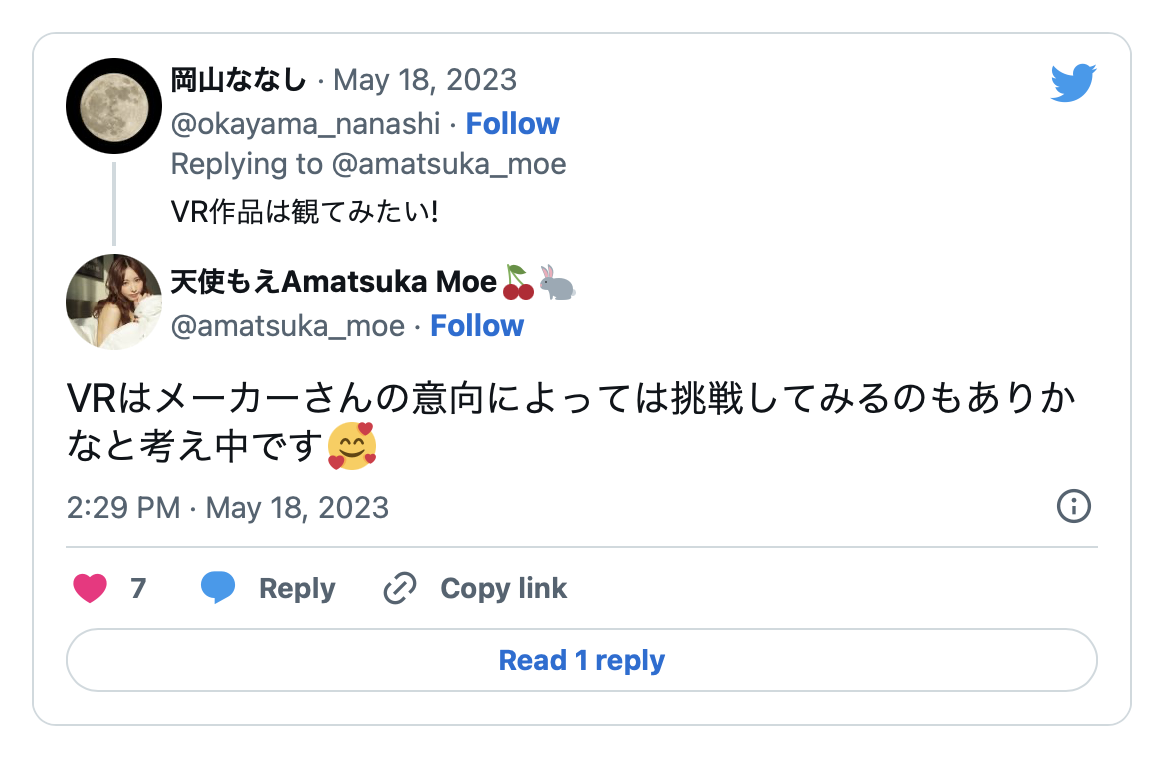The height and width of the screenshot is (766, 1156).
Task: Click the chain link copy icon
Action: tap(400, 588)
